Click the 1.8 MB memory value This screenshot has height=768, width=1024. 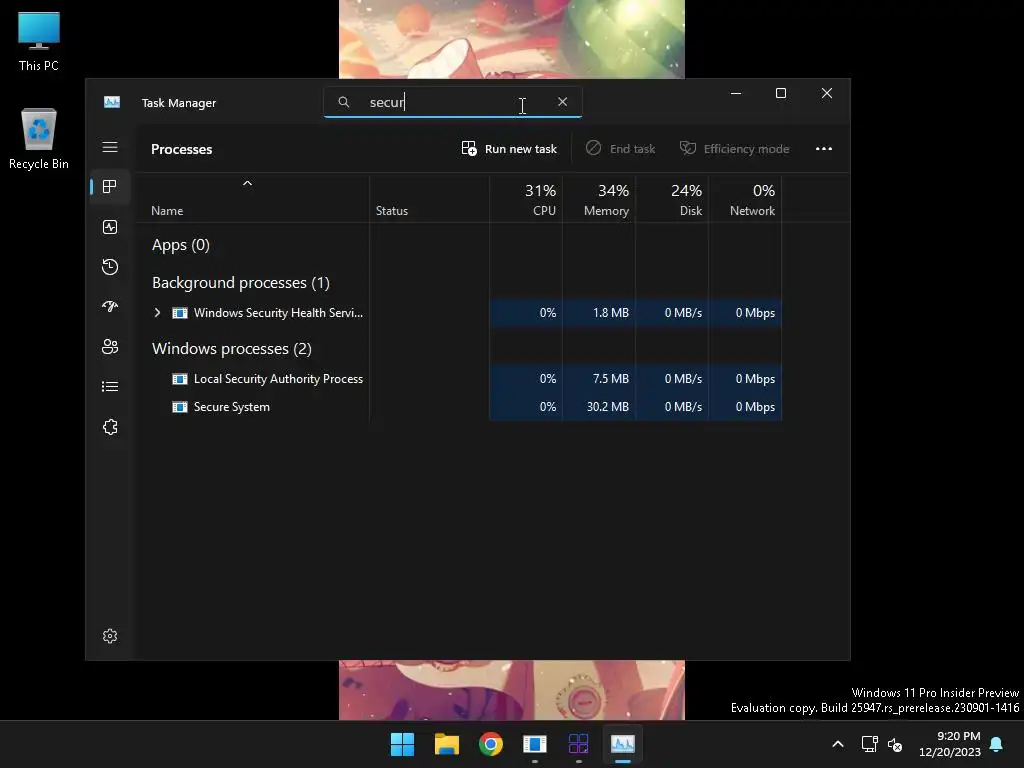tap(611, 313)
